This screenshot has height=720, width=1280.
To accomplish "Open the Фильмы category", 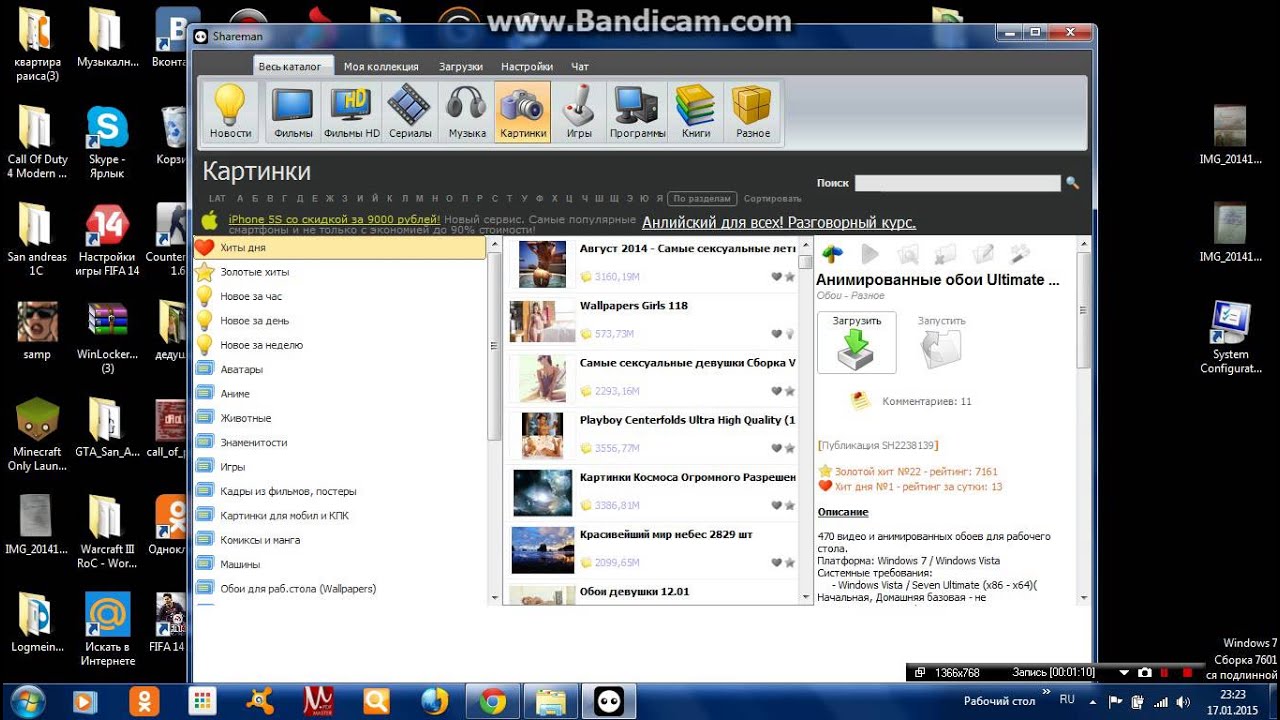I will 293,111.
